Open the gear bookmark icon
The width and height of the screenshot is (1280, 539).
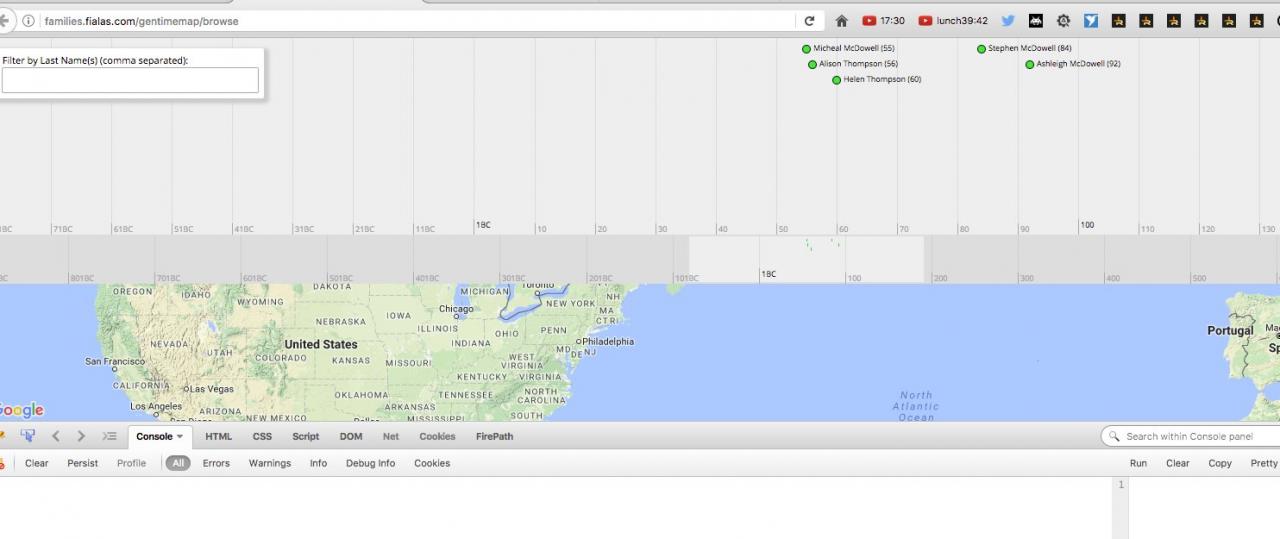point(1063,21)
